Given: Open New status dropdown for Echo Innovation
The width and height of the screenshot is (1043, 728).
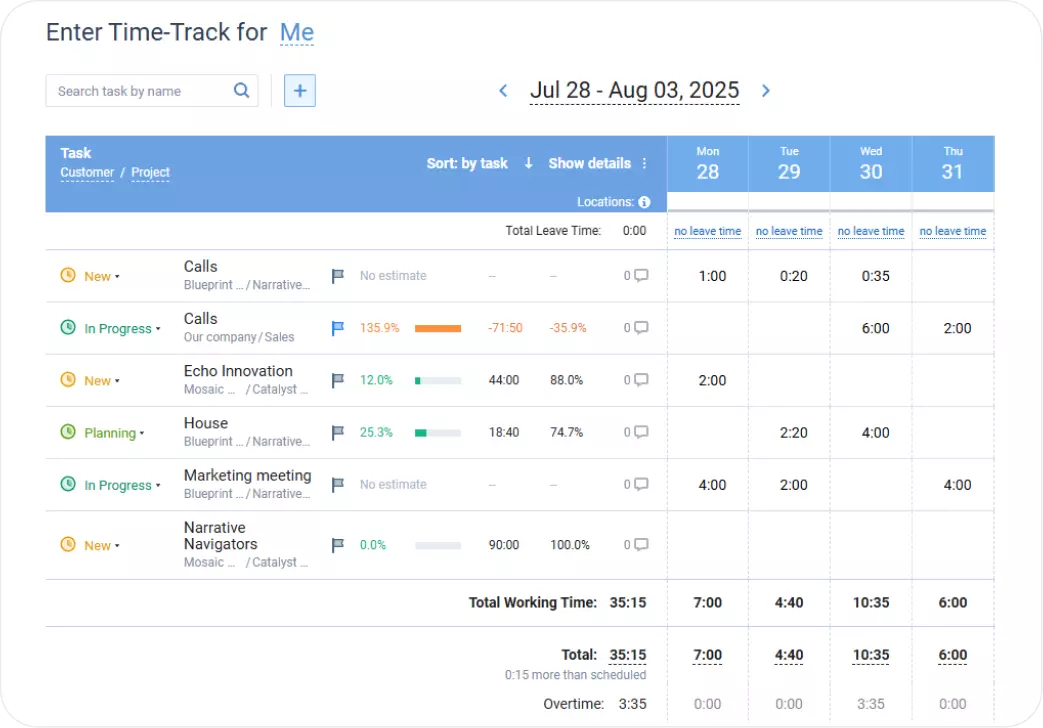Looking at the screenshot, I should point(102,381).
